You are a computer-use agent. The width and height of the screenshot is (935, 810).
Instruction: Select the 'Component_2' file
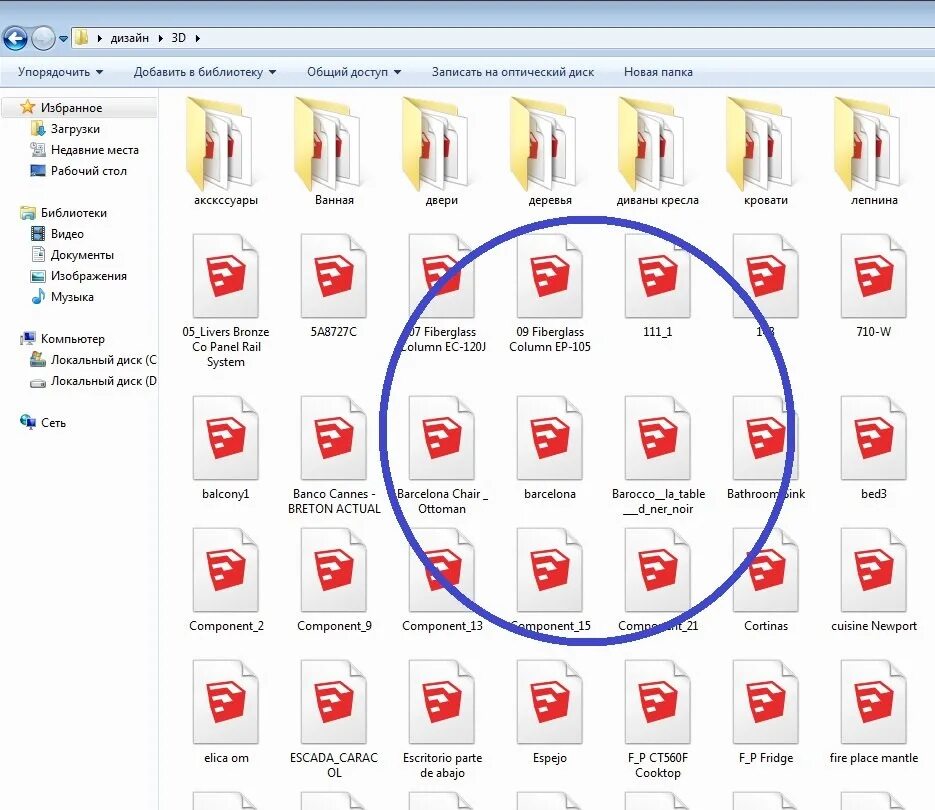(226, 580)
